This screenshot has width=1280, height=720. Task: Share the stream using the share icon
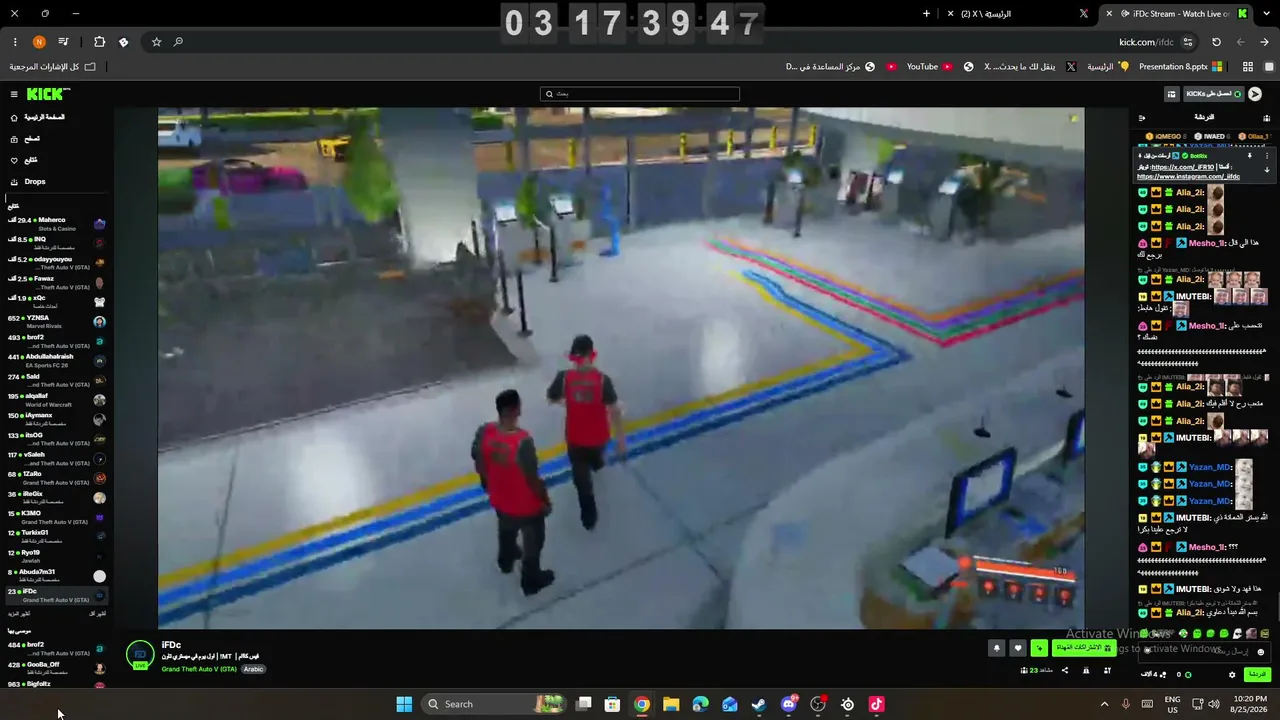click(x=1064, y=670)
